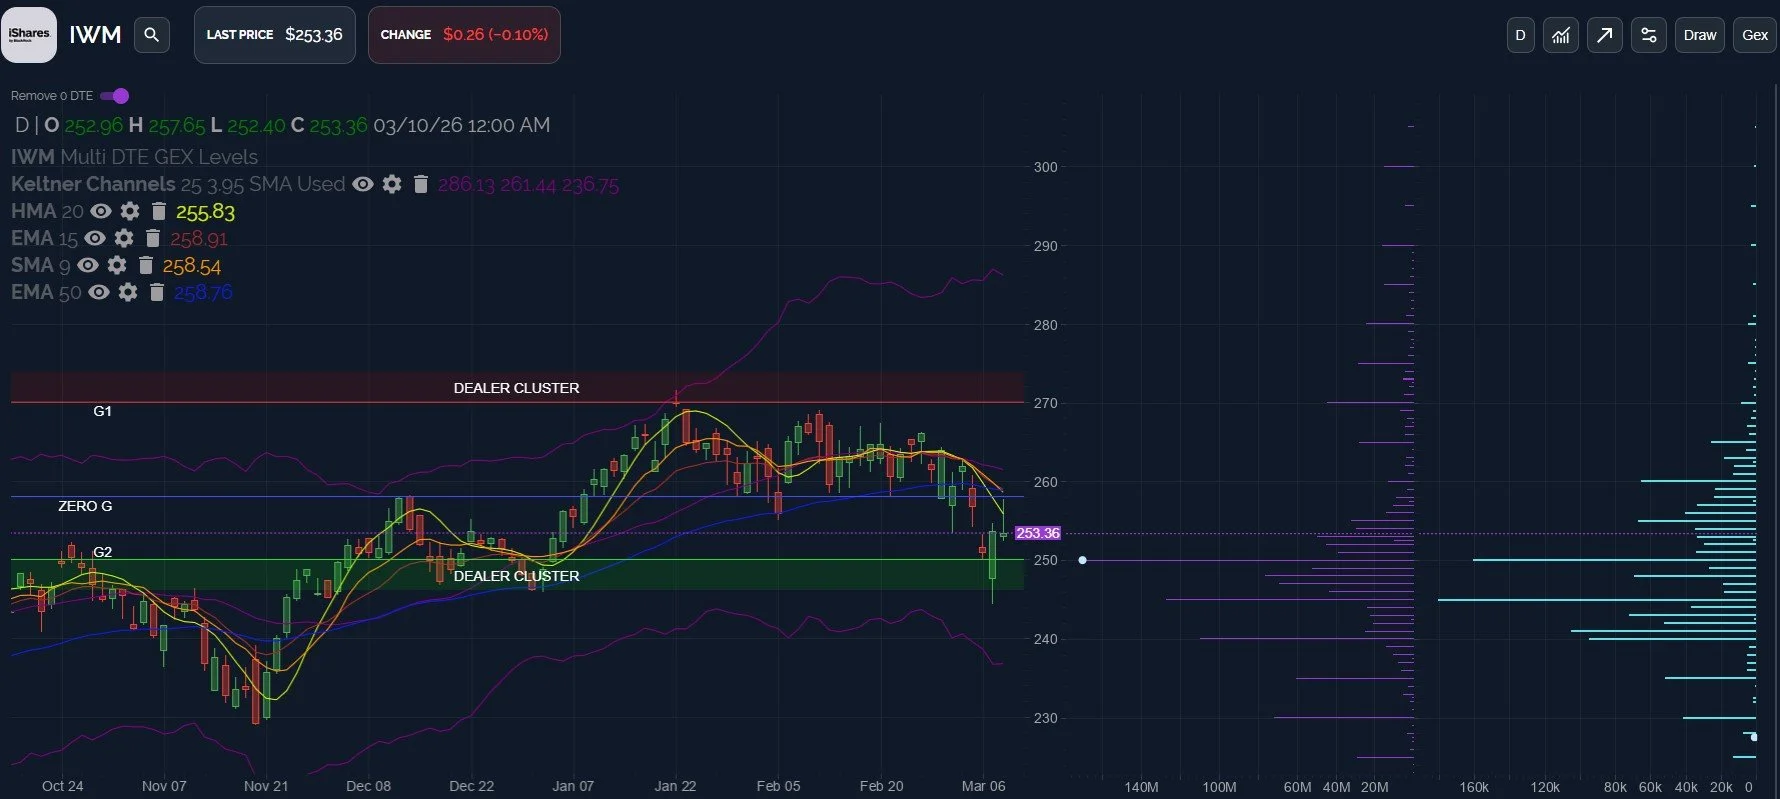Click the white marker near 230 on right
This screenshot has width=1780, height=799.
point(1753,737)
